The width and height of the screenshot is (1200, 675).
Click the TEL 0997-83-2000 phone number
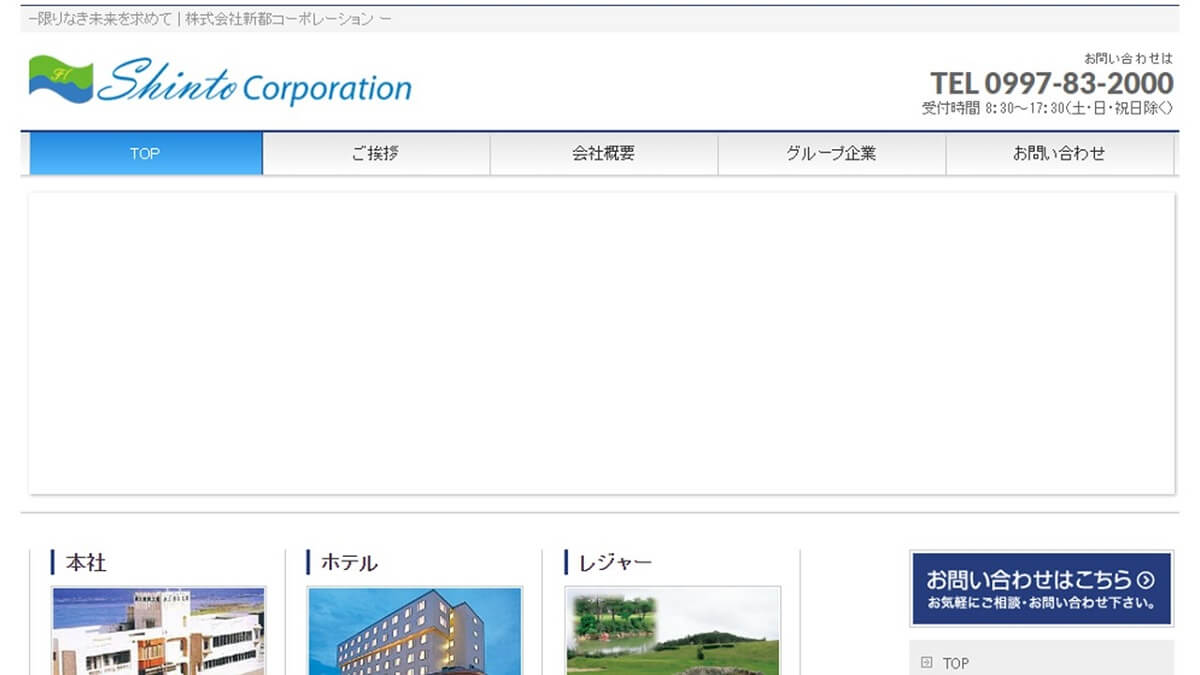pos(1051,83)
